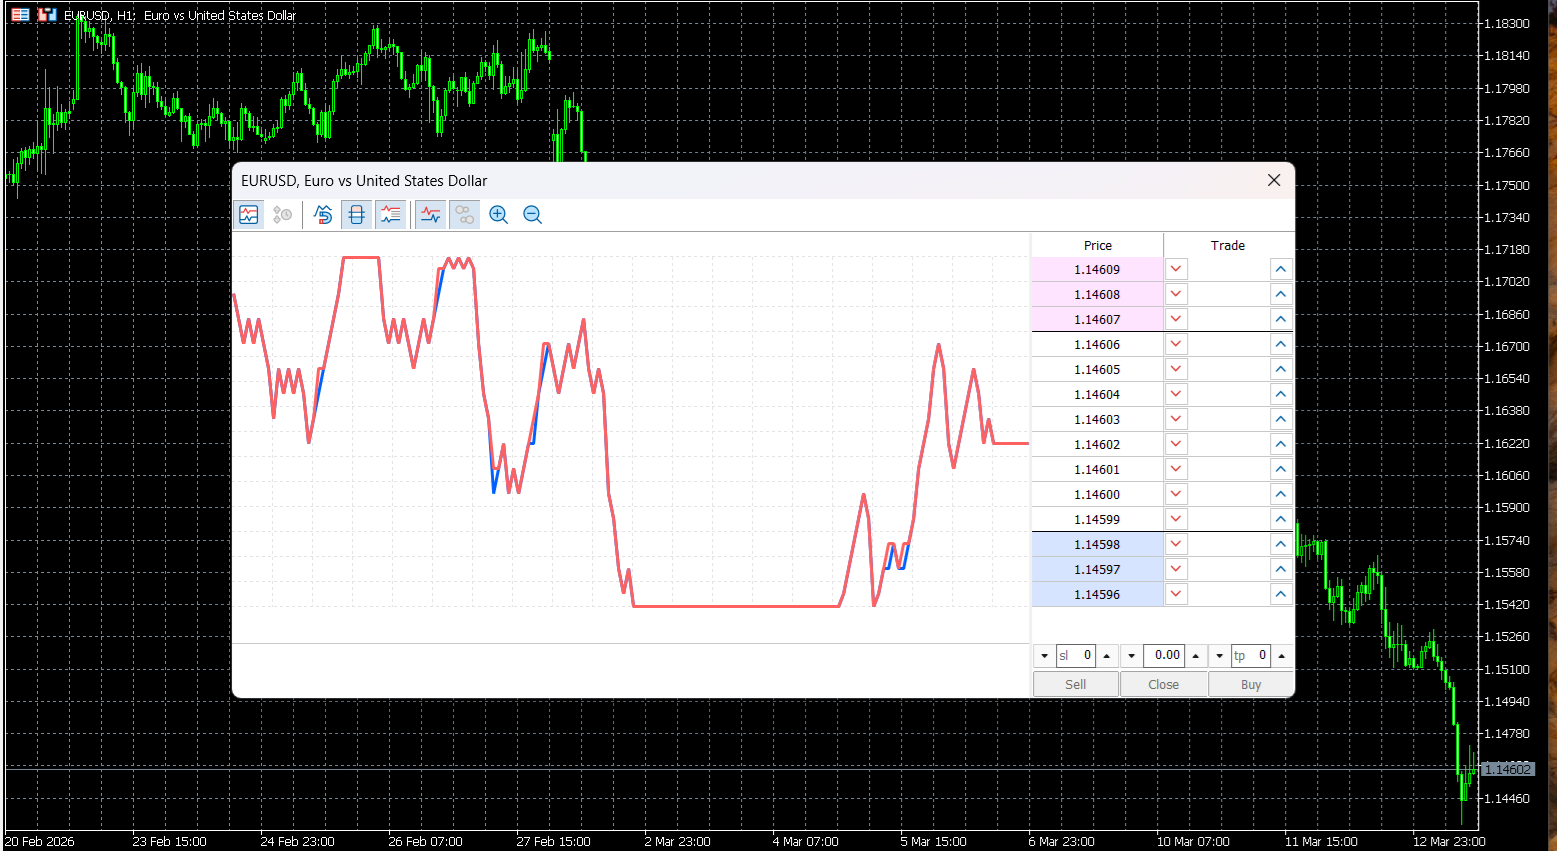Image resolution: width=1557 pixels, height=851 pixels.
Task: Click the Buy button
Action: [x=1251, y=684]
